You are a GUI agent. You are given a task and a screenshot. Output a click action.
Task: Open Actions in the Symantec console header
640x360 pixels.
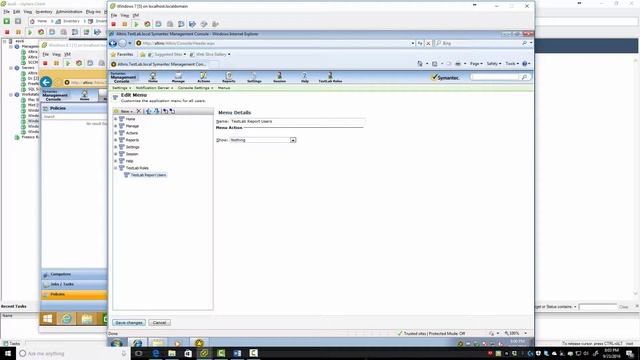[x=203, y=77]
